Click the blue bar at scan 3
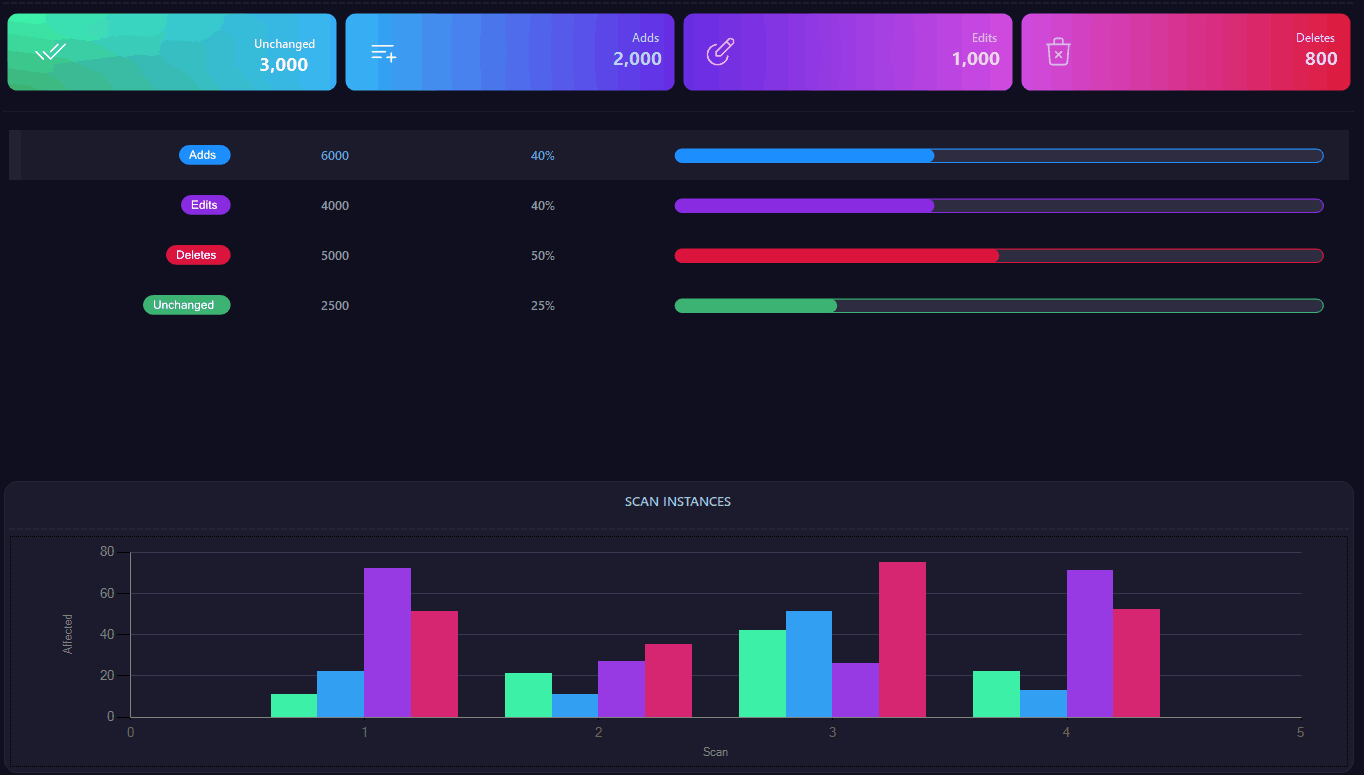1364x775 pixels. click(x=809, y=664)
